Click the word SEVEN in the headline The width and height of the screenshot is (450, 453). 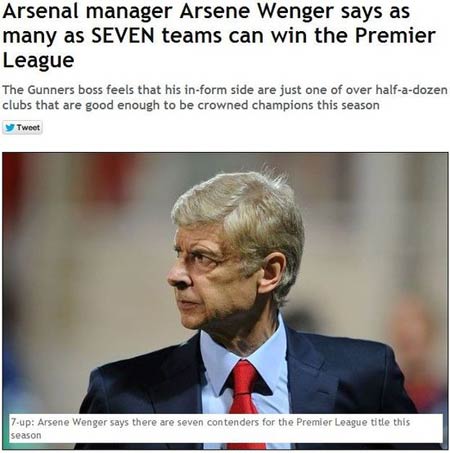click(123, 36)
